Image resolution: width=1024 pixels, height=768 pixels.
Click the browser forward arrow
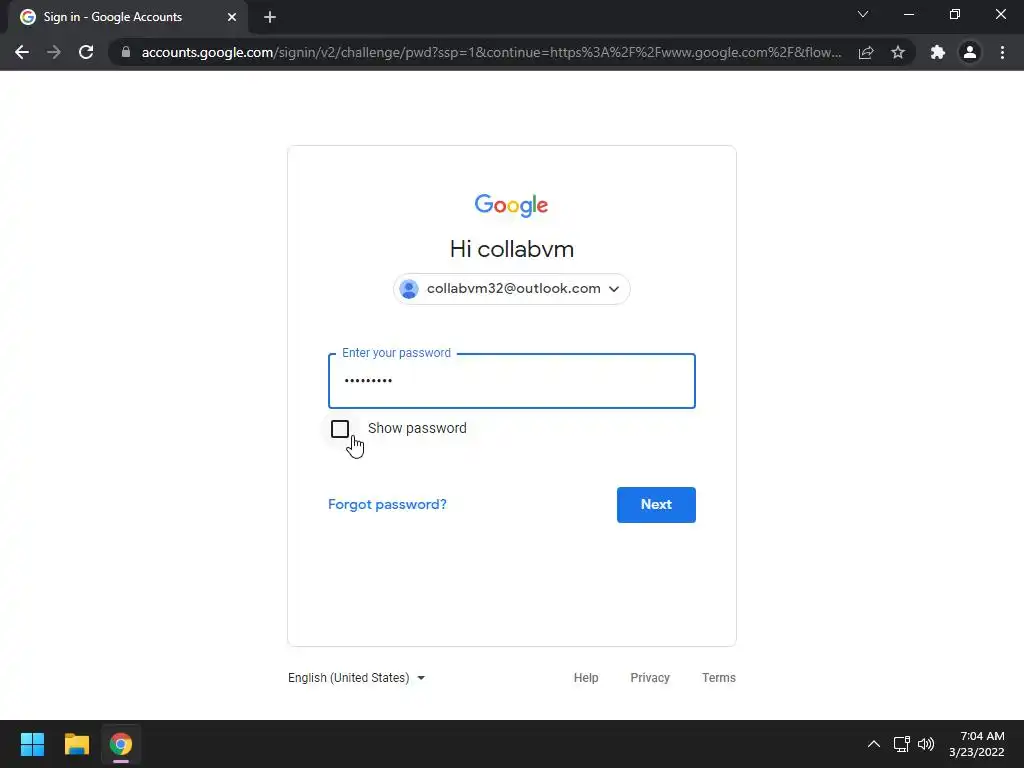[54, 52]
